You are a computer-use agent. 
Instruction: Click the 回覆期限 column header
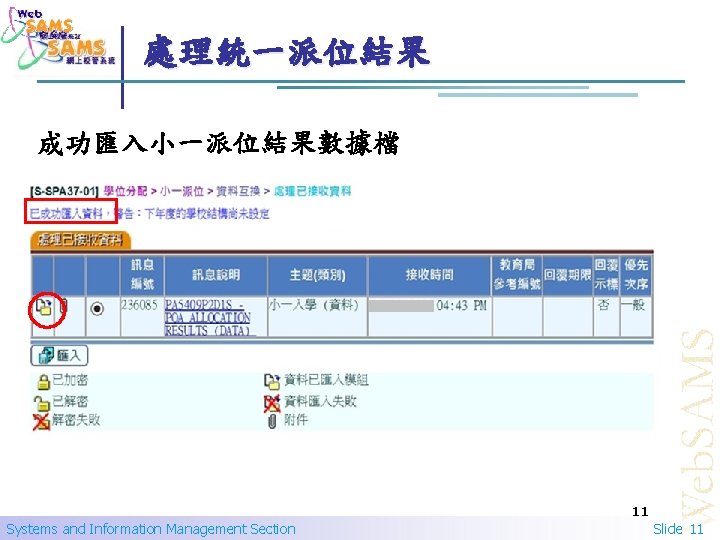(x=568, y=275)
